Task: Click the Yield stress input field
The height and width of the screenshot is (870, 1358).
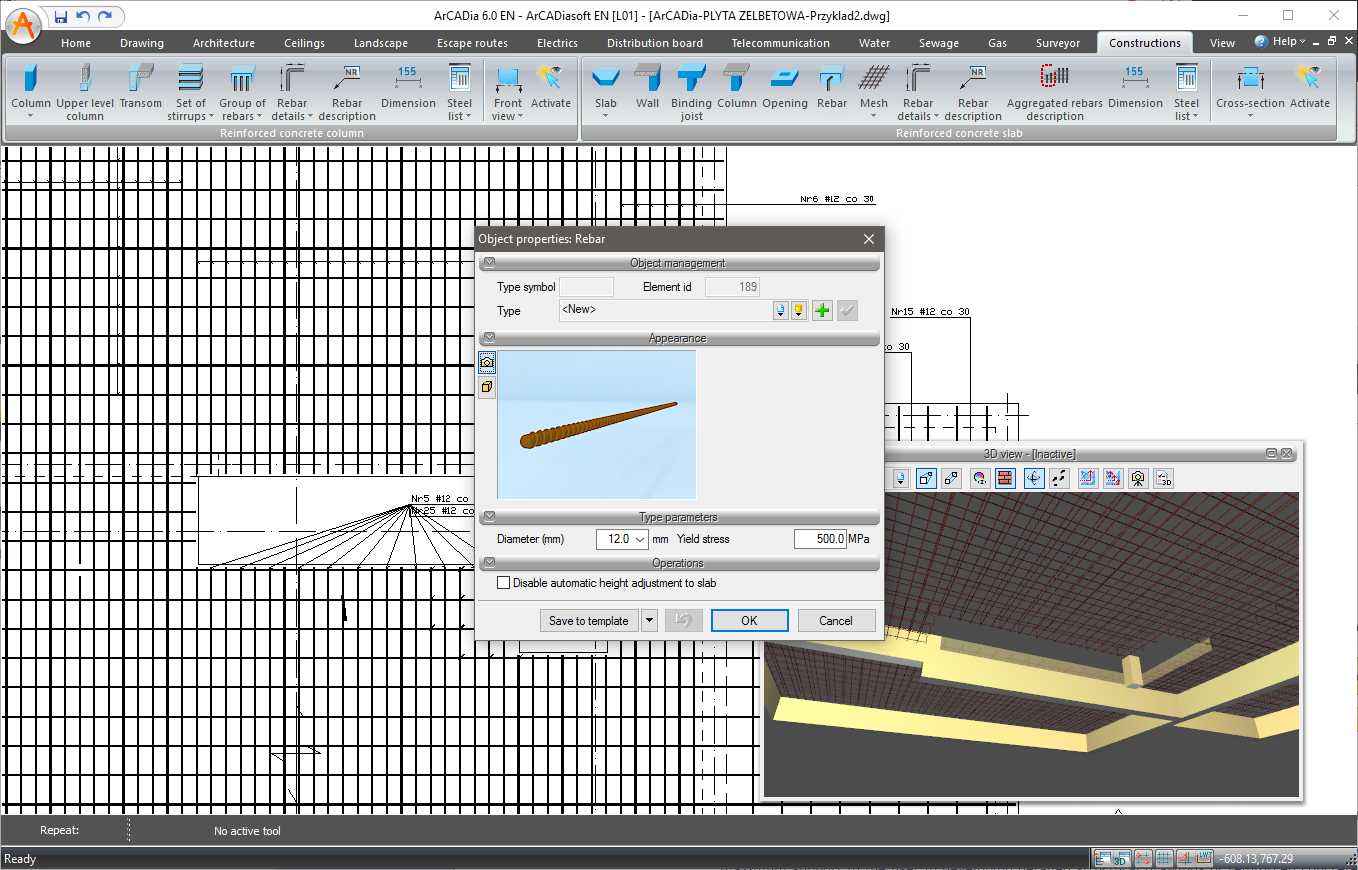Action: pos(819,539)
